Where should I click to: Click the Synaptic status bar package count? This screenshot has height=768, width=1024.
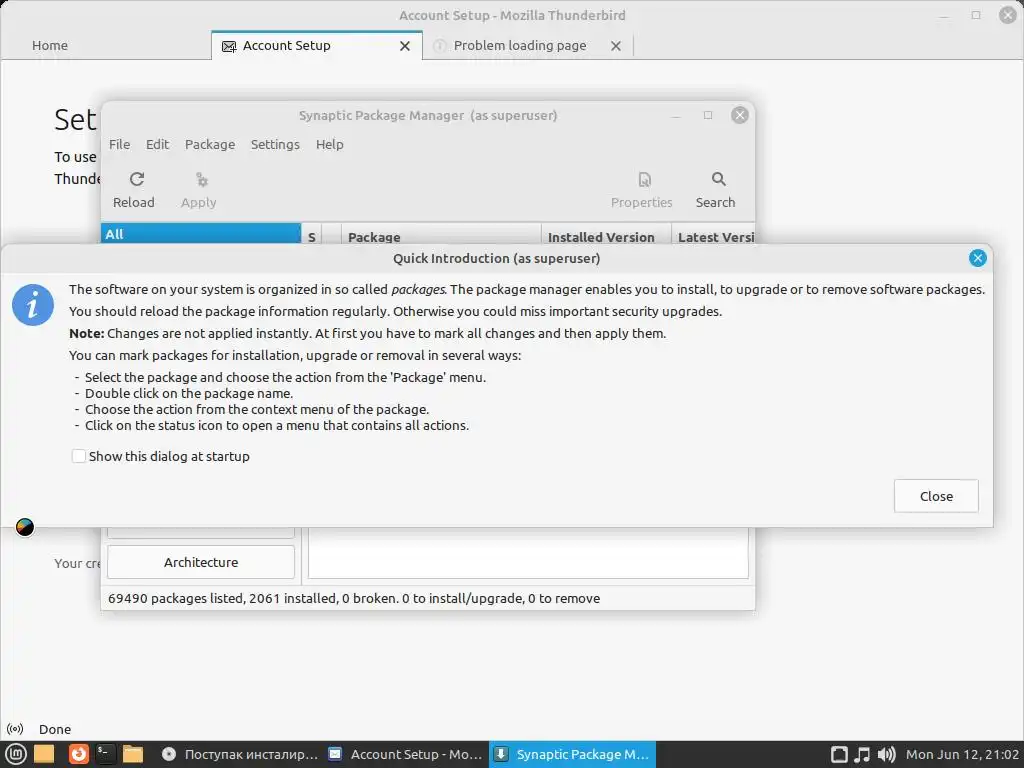(x=353, y=598)
